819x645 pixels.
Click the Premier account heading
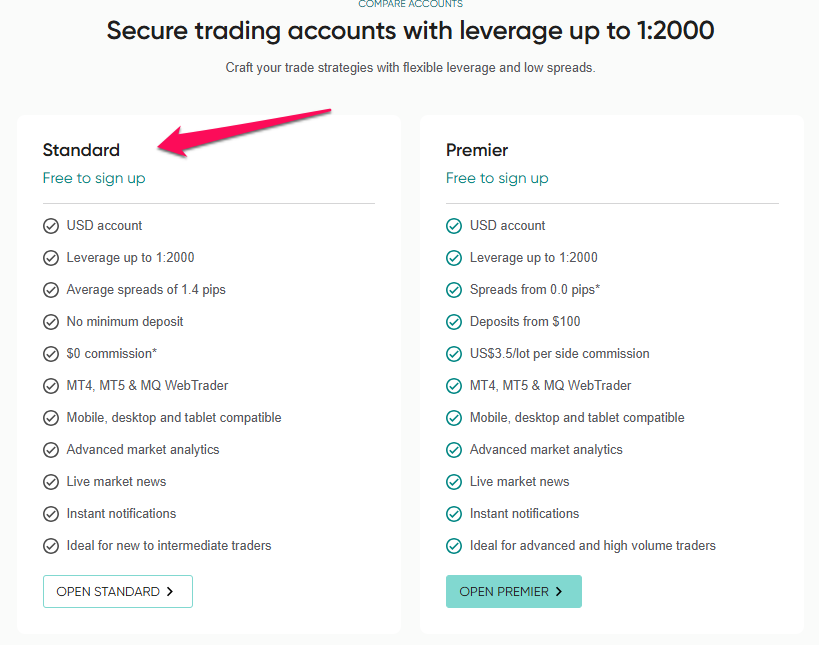point(477,150)
